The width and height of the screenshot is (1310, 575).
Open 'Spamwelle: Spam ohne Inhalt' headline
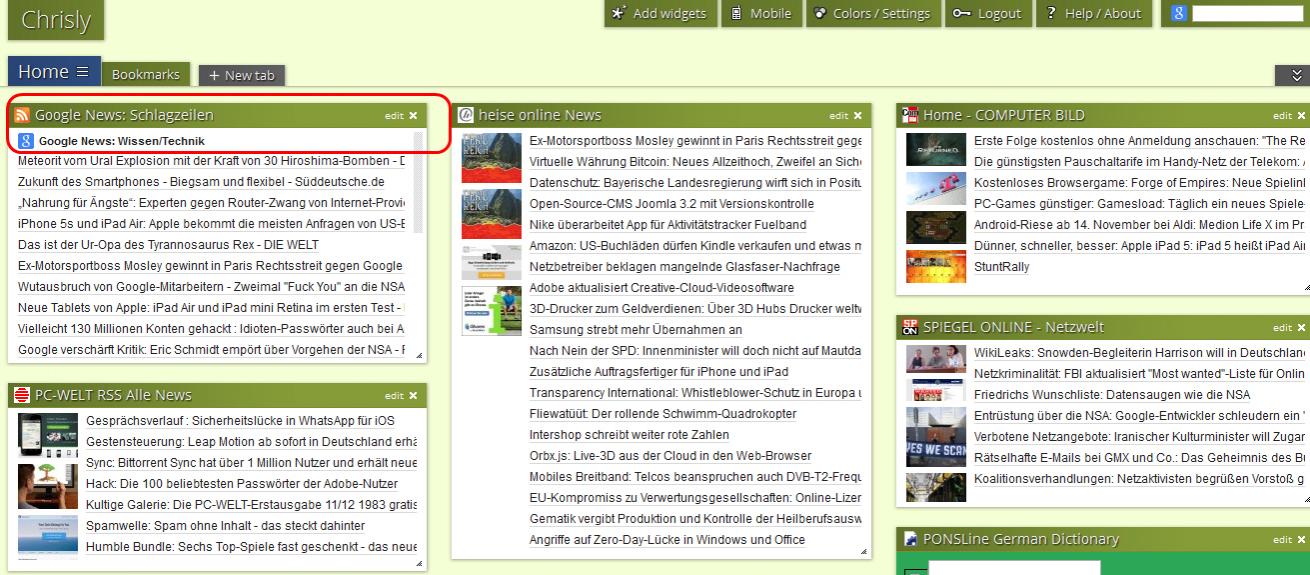coord(225,525)
